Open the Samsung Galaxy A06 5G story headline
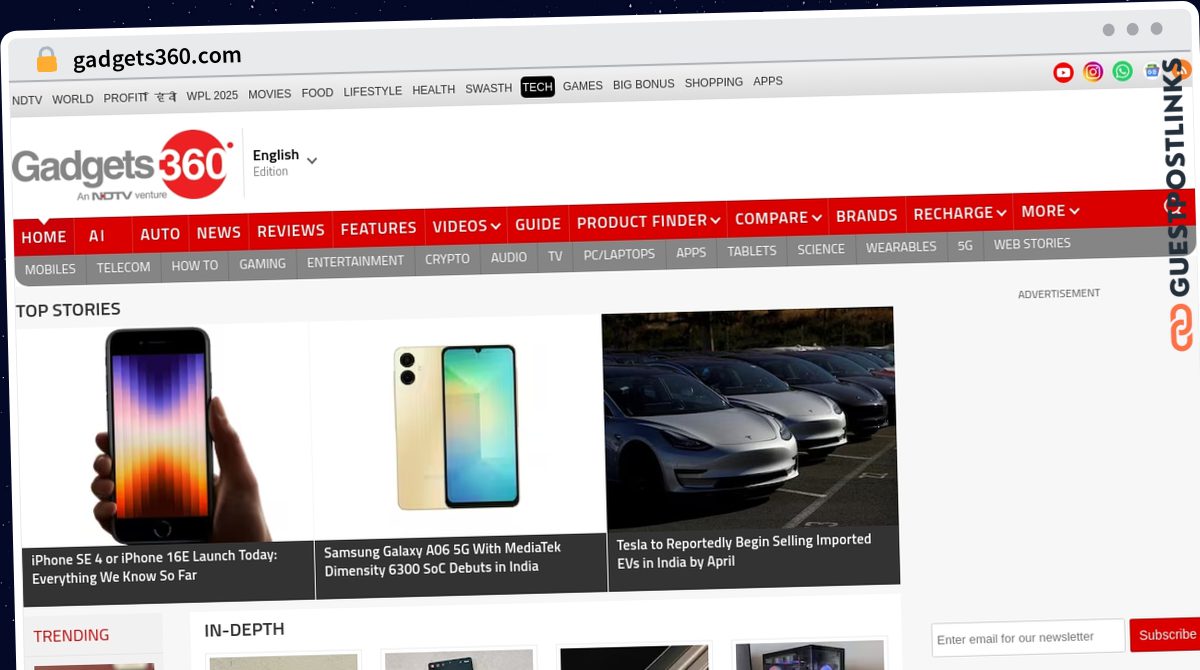This screenshot has width=1200, height=670. pyautogui.click(x=442, y=559)
